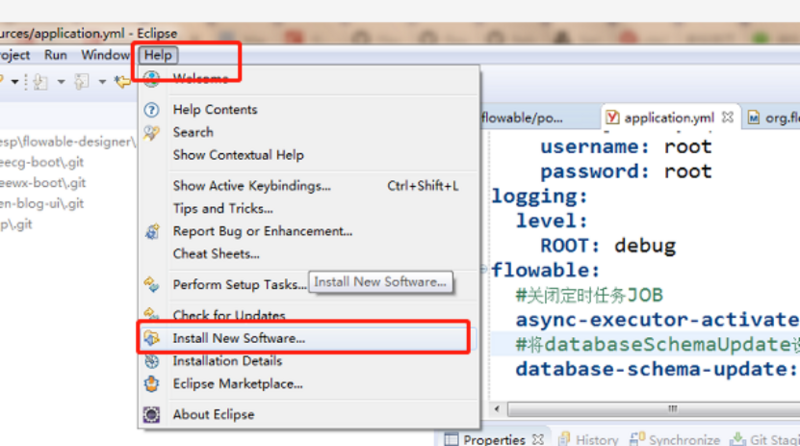
Task: Open the previous annotation dropdown arrow
Action: coord(102,82)
